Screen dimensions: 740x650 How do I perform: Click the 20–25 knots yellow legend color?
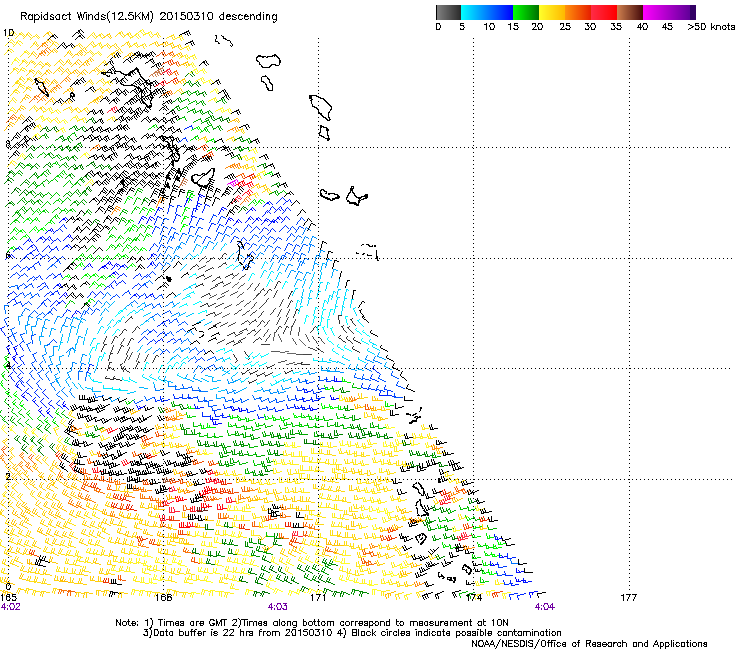click(x=552, y=12)
